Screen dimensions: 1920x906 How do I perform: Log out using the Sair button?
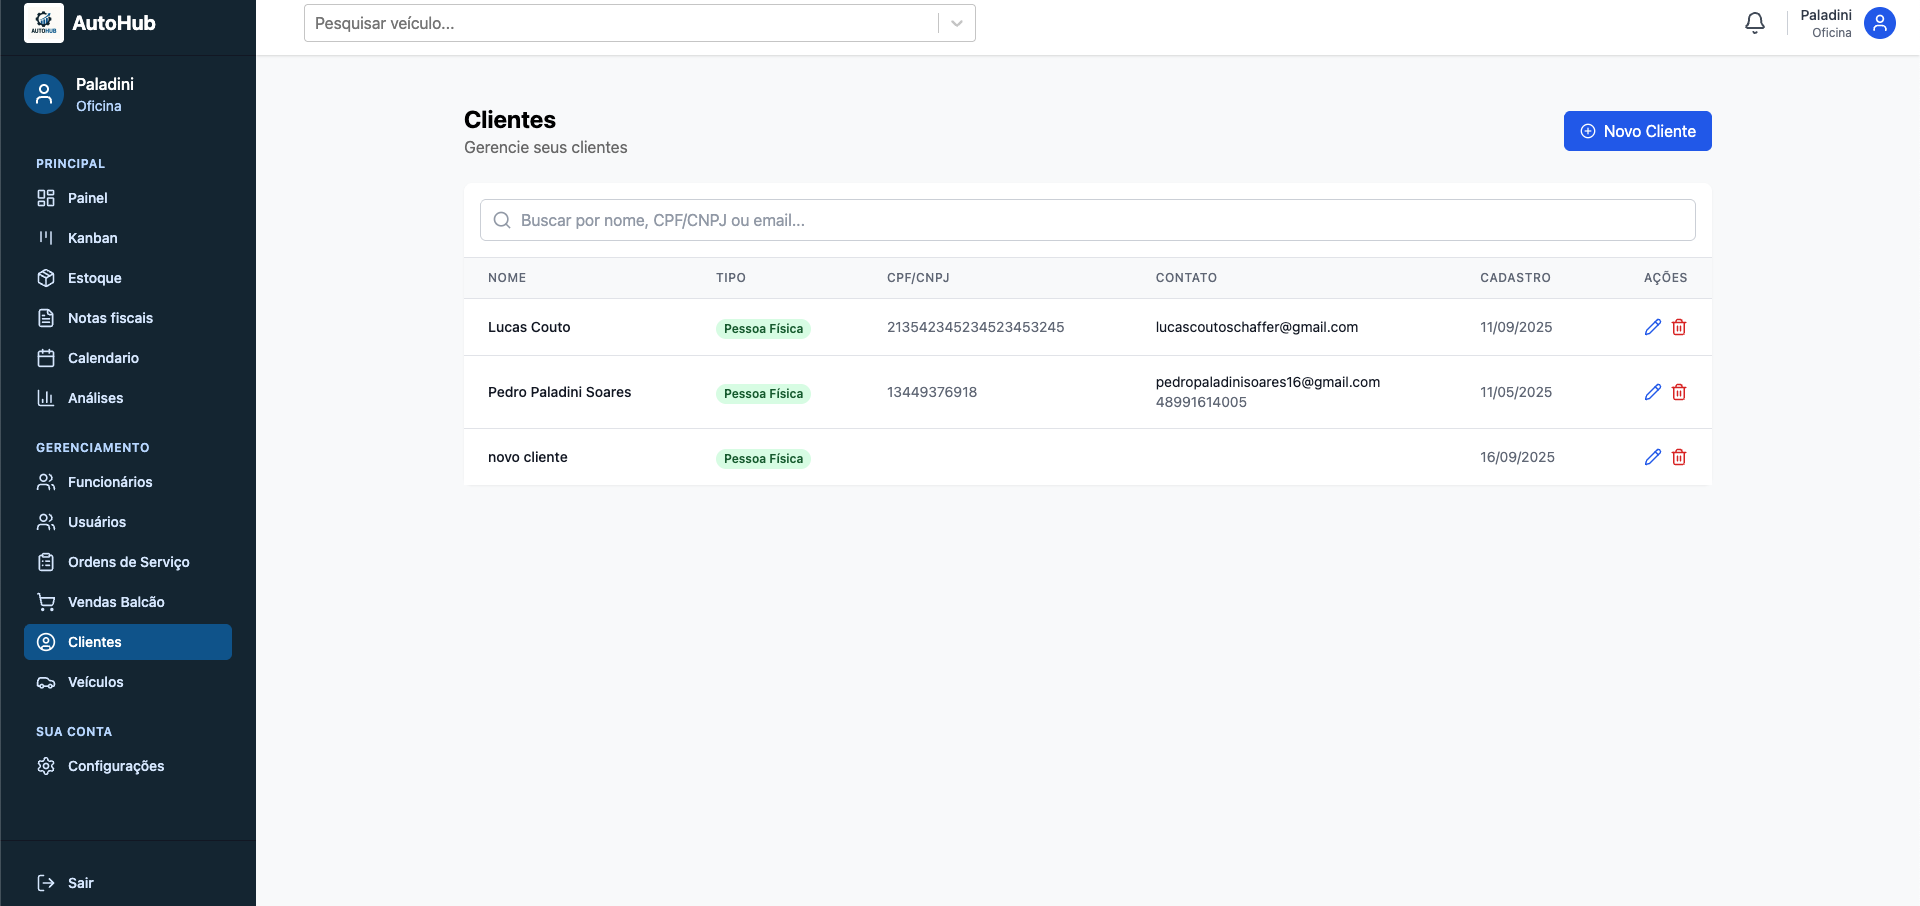pos(80,883)
